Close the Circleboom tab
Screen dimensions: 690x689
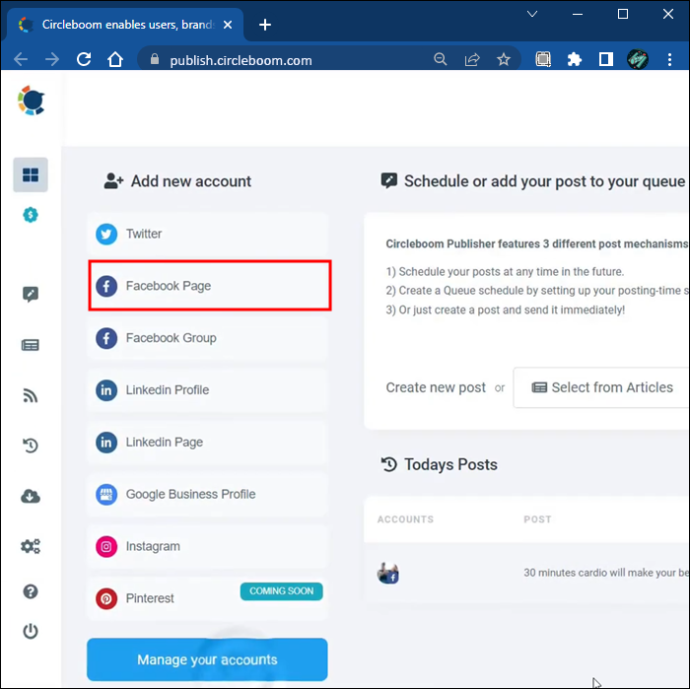(228, 25)
